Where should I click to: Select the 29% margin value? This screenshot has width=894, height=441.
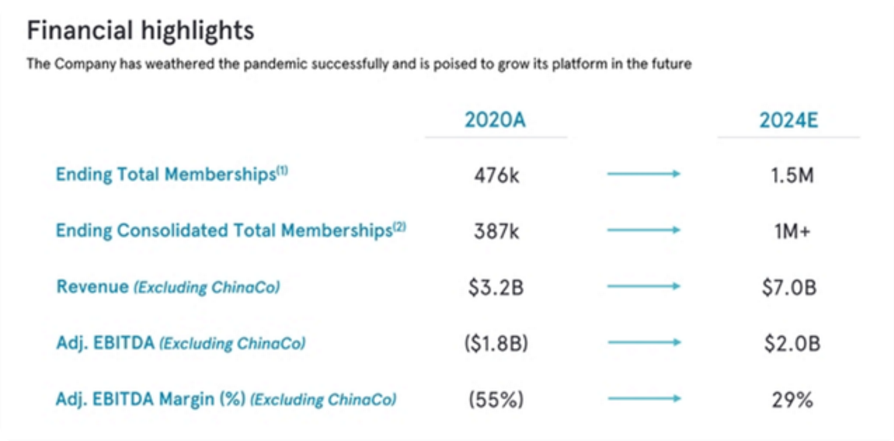788,400
